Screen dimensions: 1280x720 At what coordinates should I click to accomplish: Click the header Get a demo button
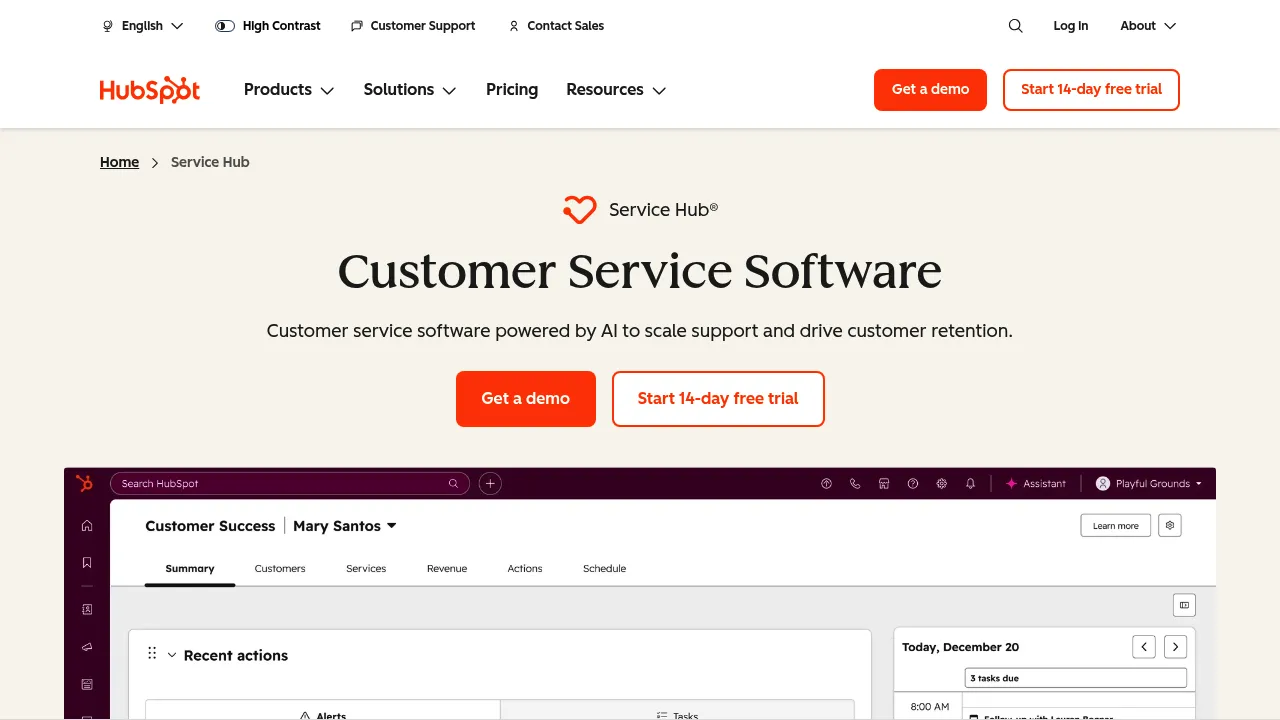[x=930, y=90]
